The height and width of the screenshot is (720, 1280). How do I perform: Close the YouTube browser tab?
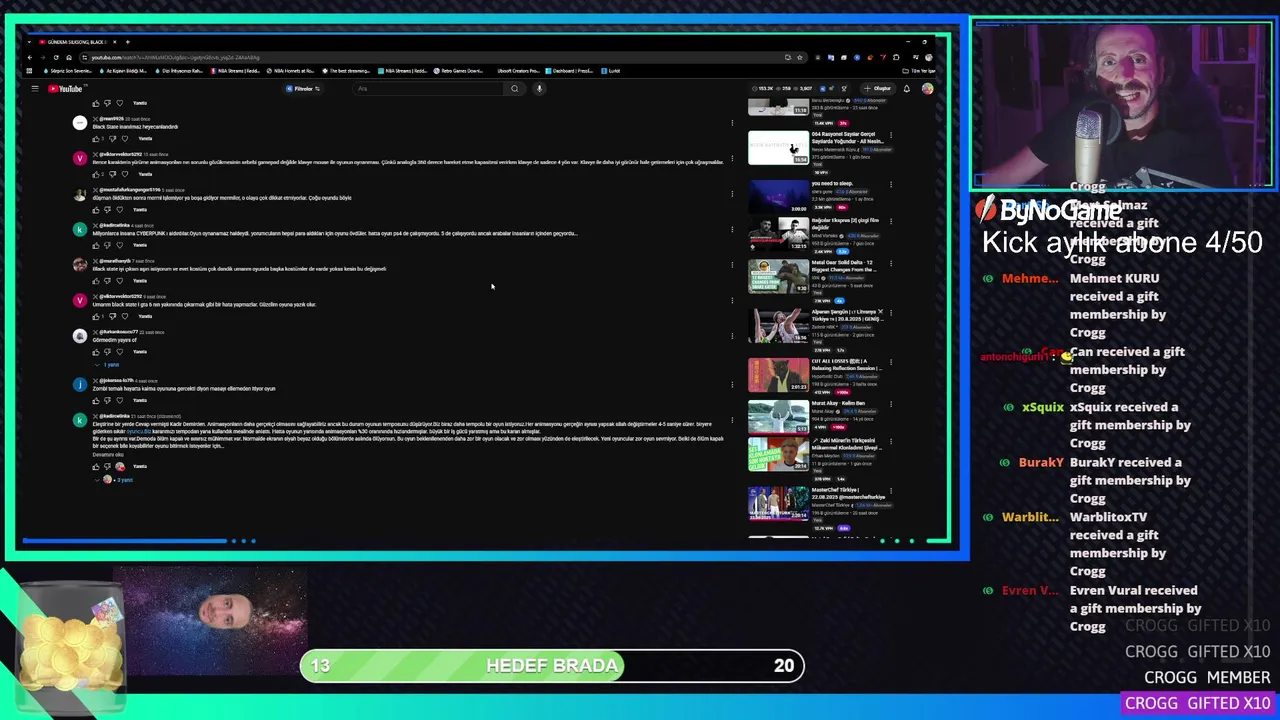pyautogui.click(x=114, y=42)
